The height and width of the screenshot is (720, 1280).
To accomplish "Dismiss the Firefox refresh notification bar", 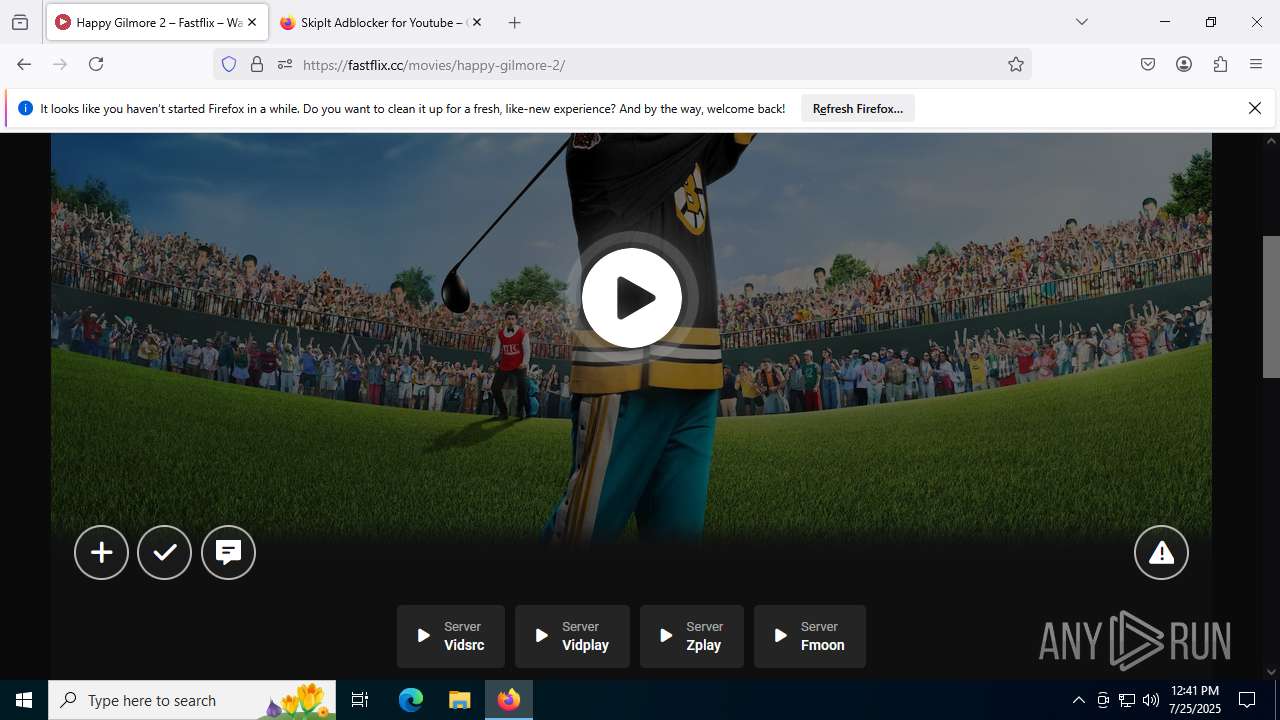I will click(x=1255, y=108).
